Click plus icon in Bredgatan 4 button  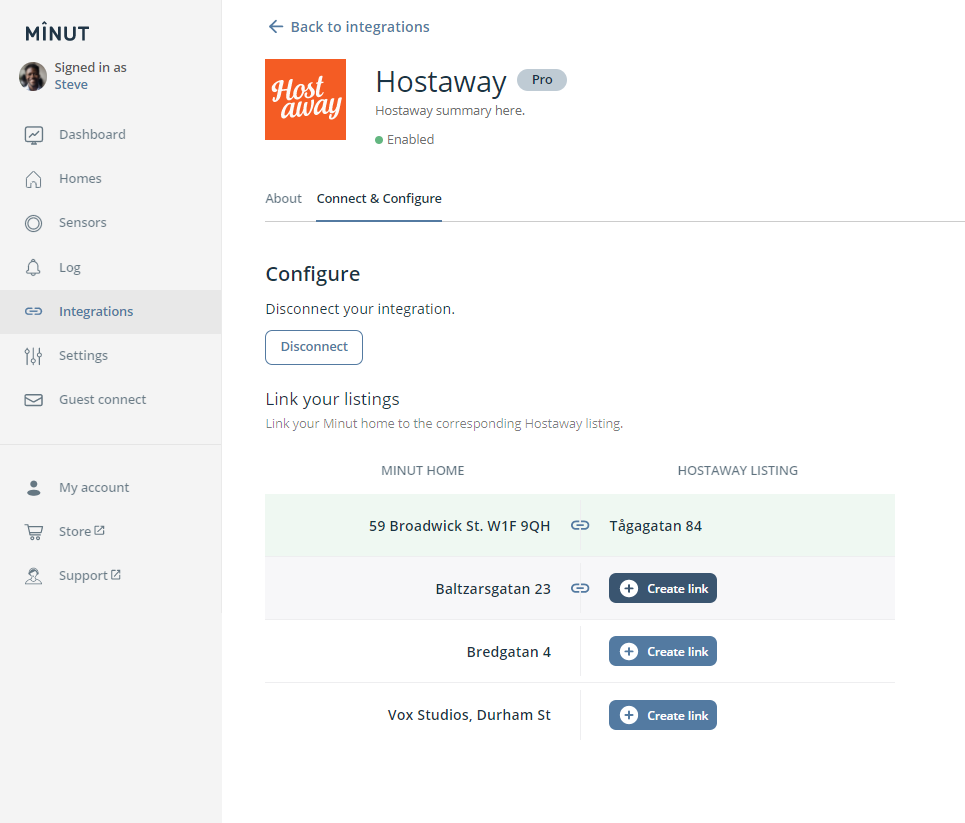coord(628,651)
